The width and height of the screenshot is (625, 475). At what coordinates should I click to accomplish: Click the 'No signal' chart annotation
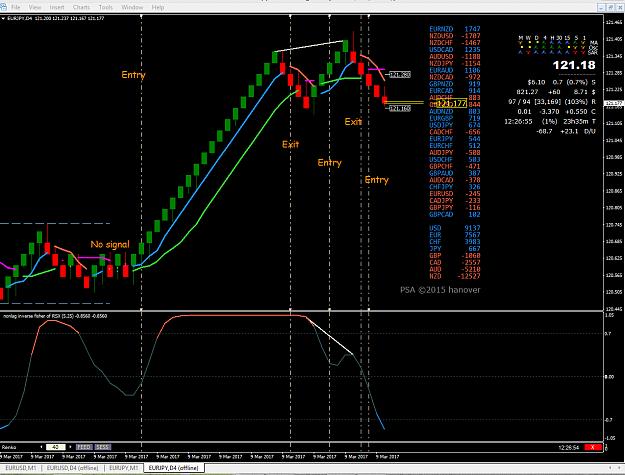tap(110, 244)
